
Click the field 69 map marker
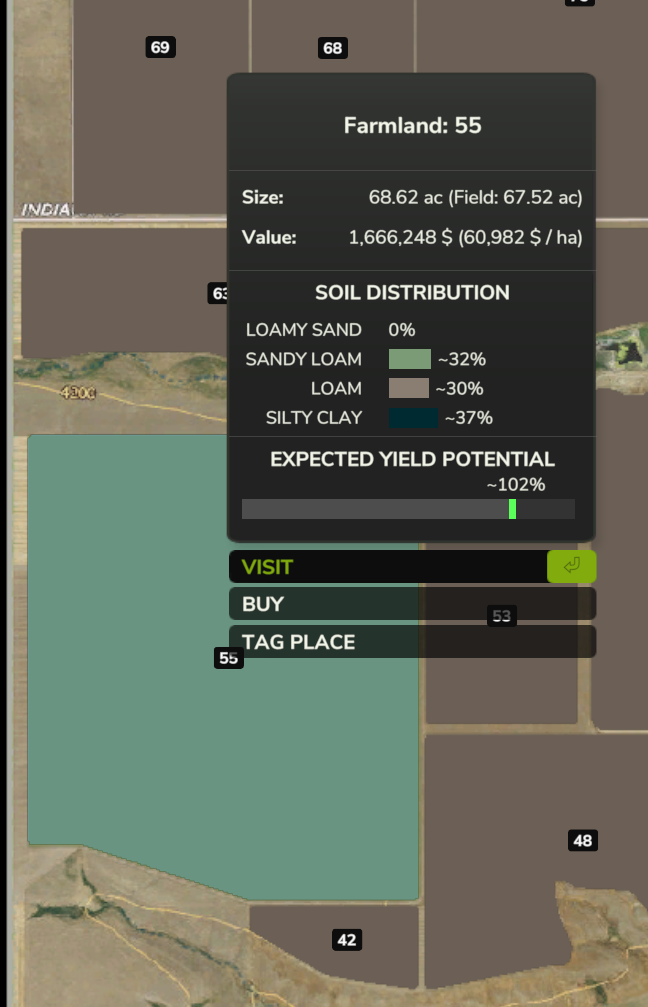point(161,47)
